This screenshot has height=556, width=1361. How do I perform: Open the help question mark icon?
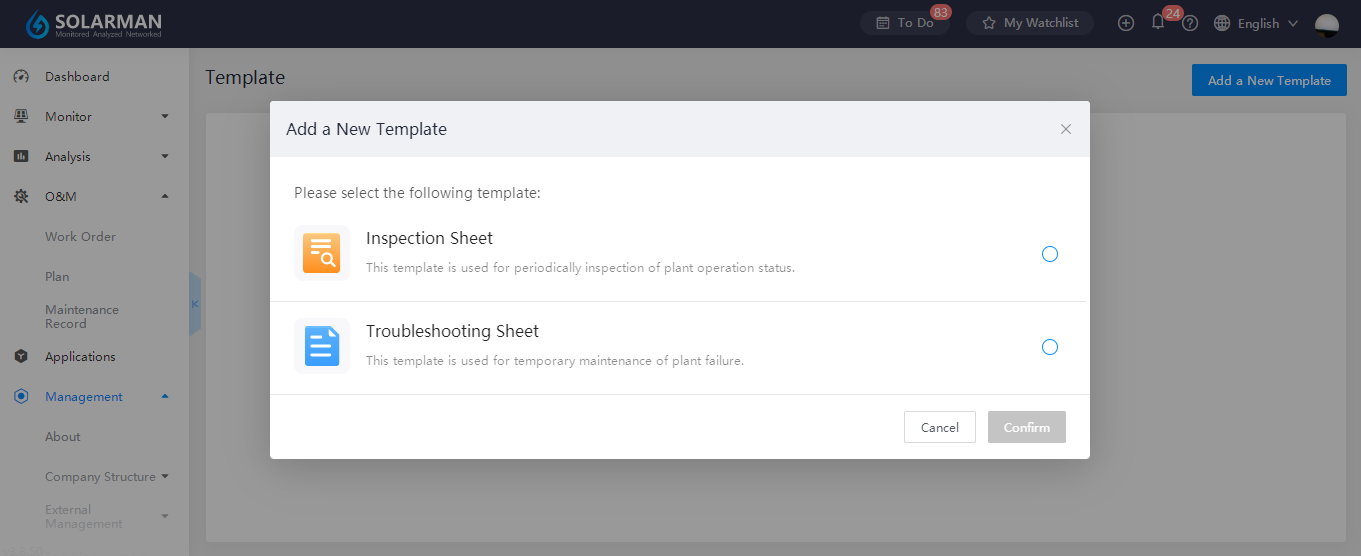pyautogui.click(x=1190, y=23)
